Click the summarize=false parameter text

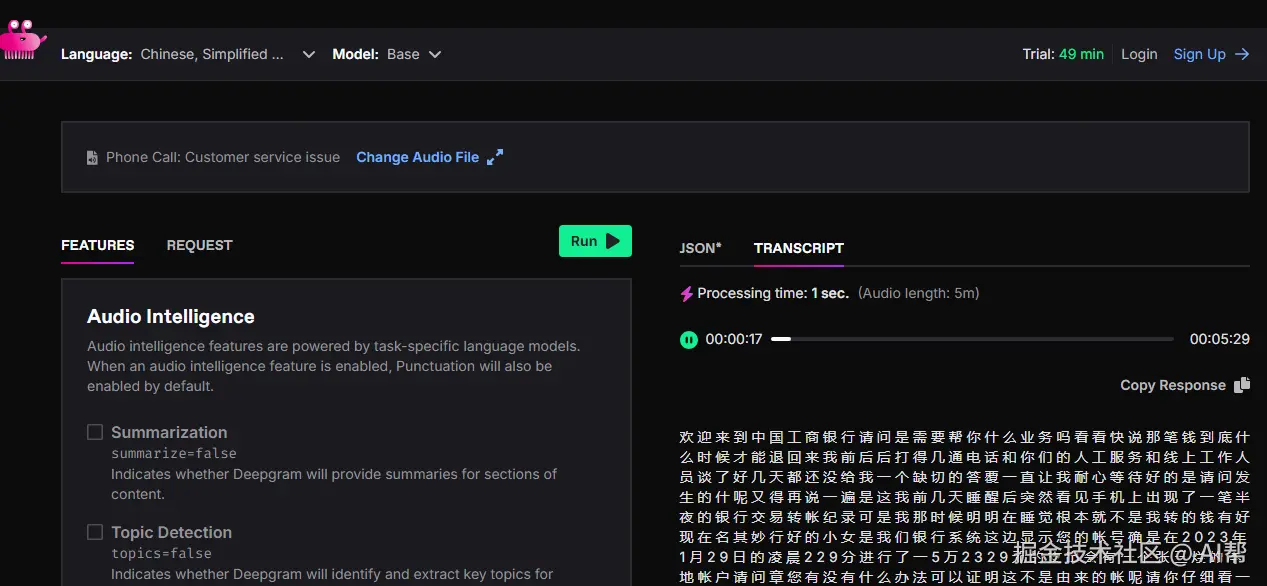[x=174, y=454]
